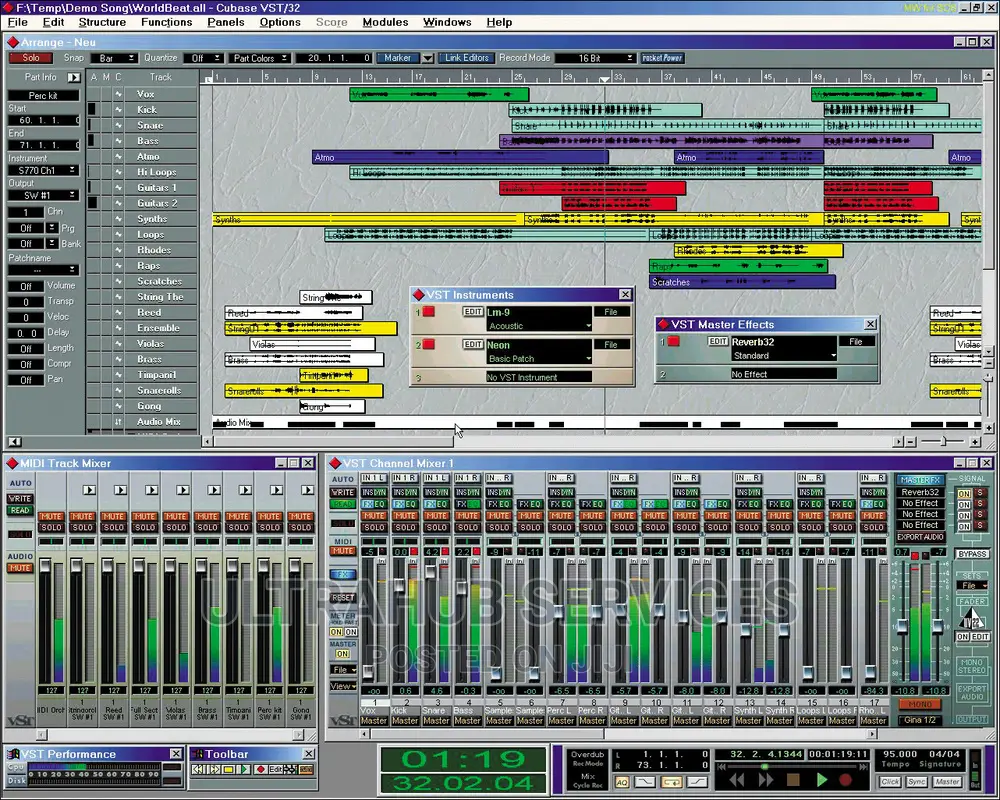Toggle the BYPASS button in master section

coord(972,554)
